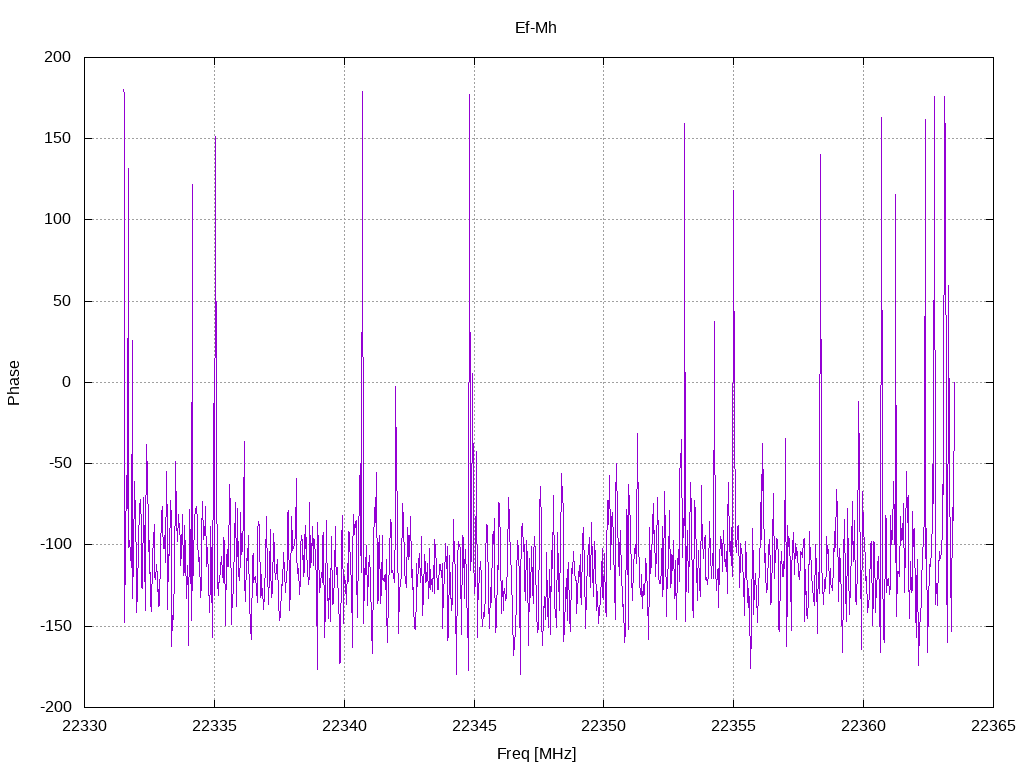Click the x-axis tick label '22360'

click(x=863, y=726)
